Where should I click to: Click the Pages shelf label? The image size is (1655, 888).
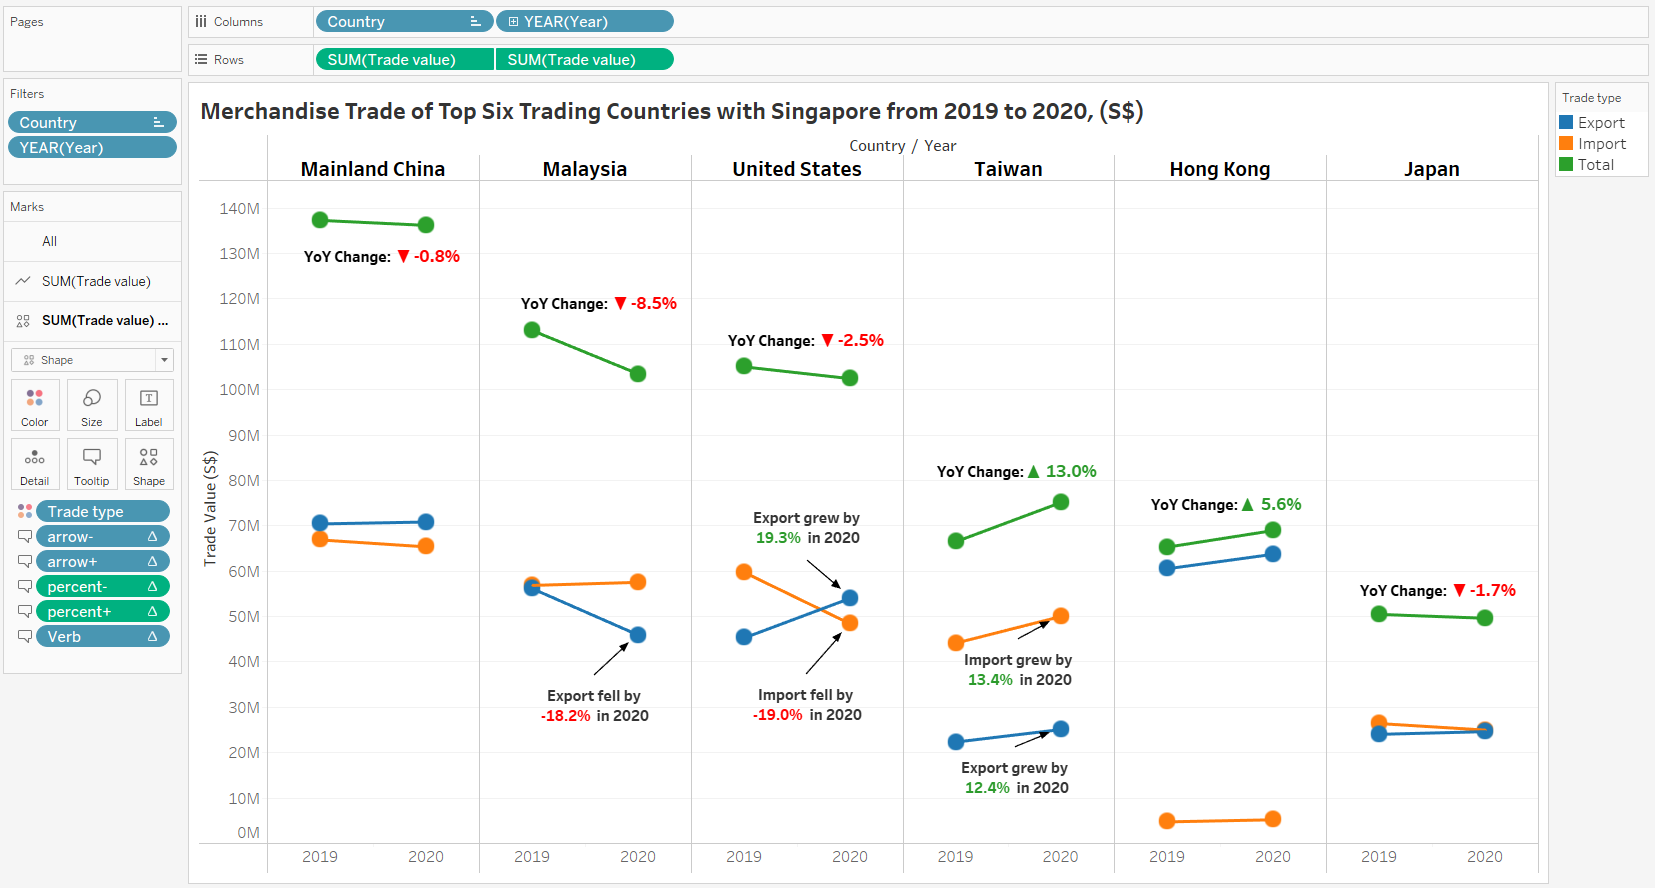[x=27, y=22]
